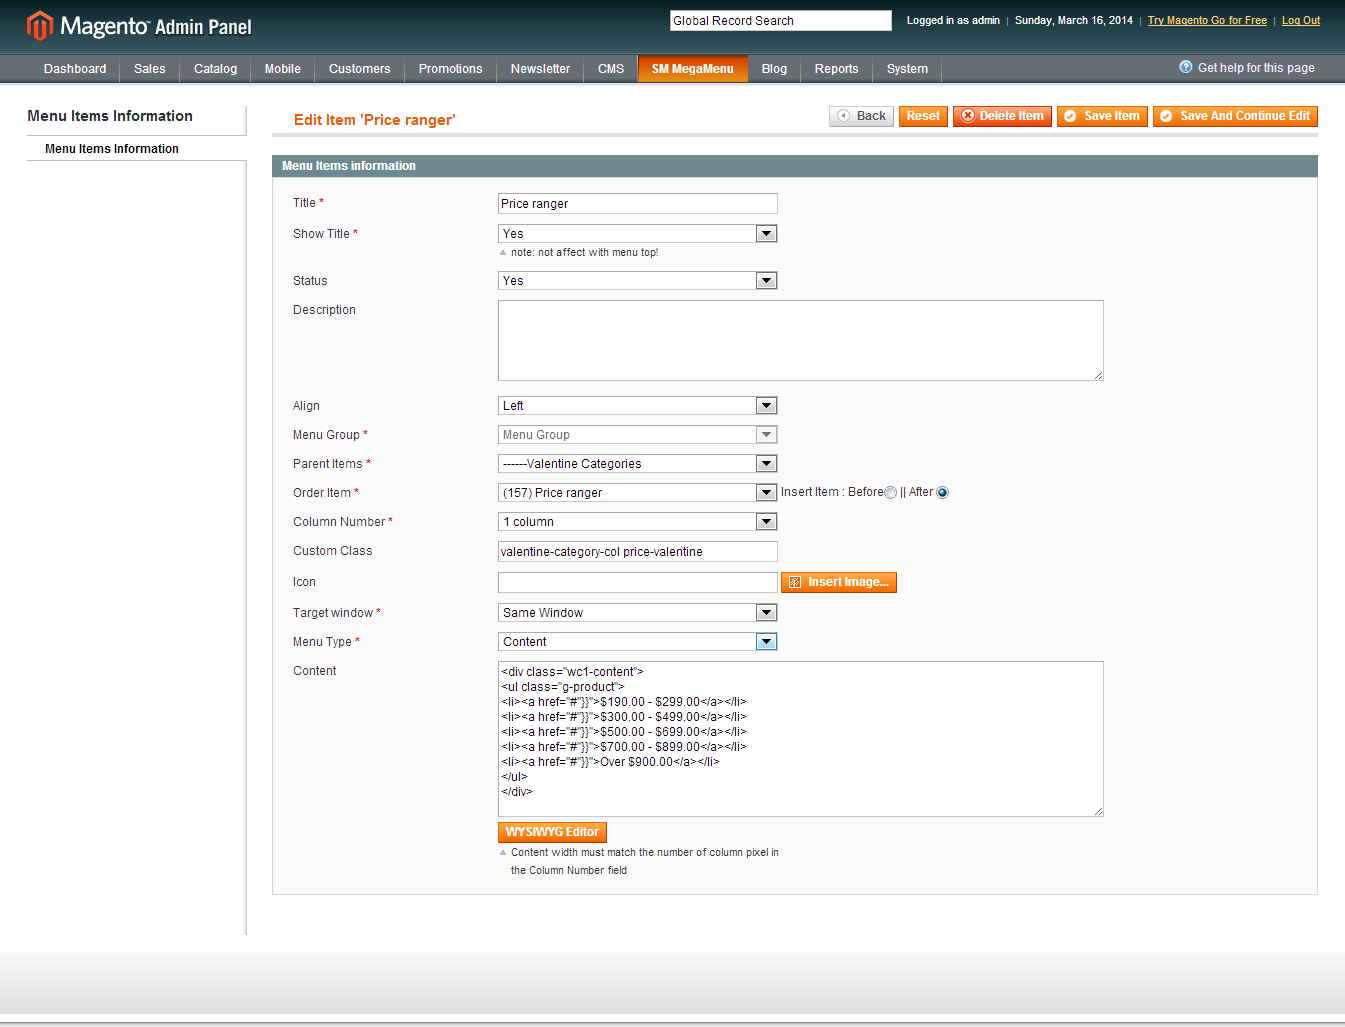
Task: Click Save And Continue Edit button
Action: point(1235,116)
